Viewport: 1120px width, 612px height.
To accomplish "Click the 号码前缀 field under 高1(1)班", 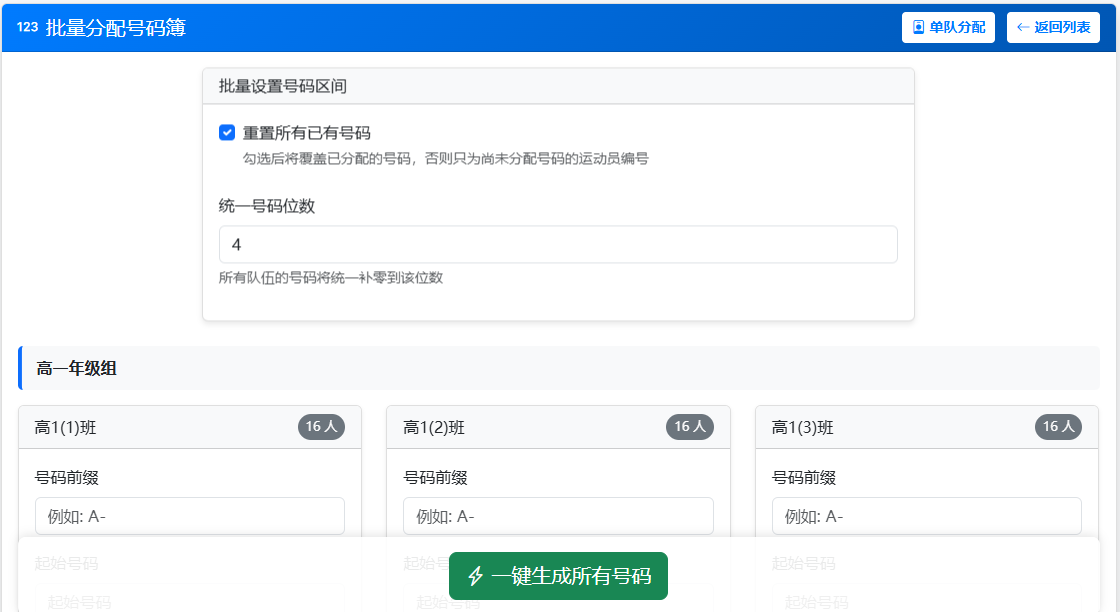I will (x=190, y=516).
